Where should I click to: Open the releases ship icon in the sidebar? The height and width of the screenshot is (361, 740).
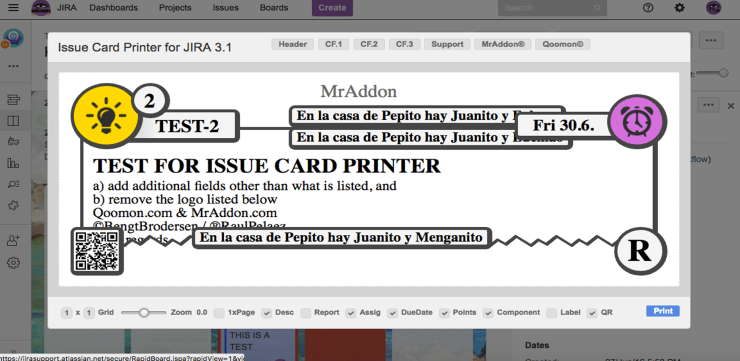pyautogui.click(x=13, y=142)
